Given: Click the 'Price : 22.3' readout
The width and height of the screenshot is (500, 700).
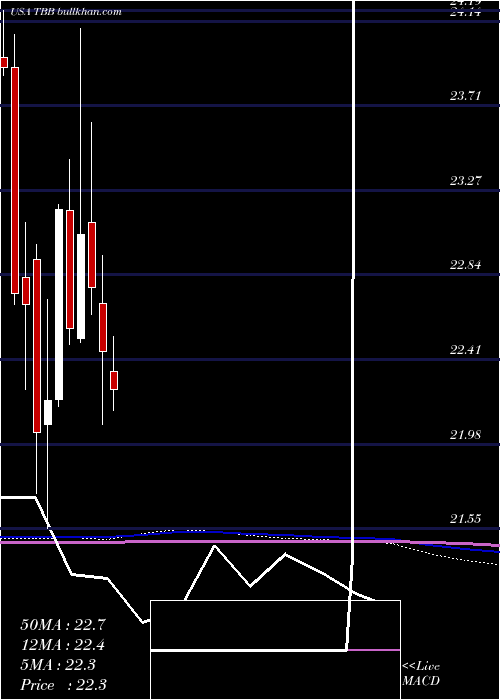Looking at the screenshot, I should point(63,685).
